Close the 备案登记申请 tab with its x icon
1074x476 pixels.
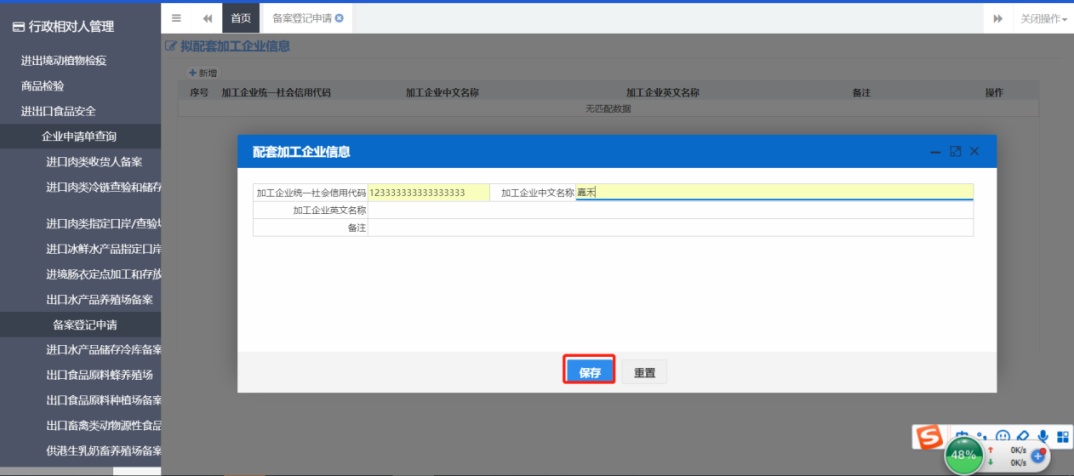339,18
